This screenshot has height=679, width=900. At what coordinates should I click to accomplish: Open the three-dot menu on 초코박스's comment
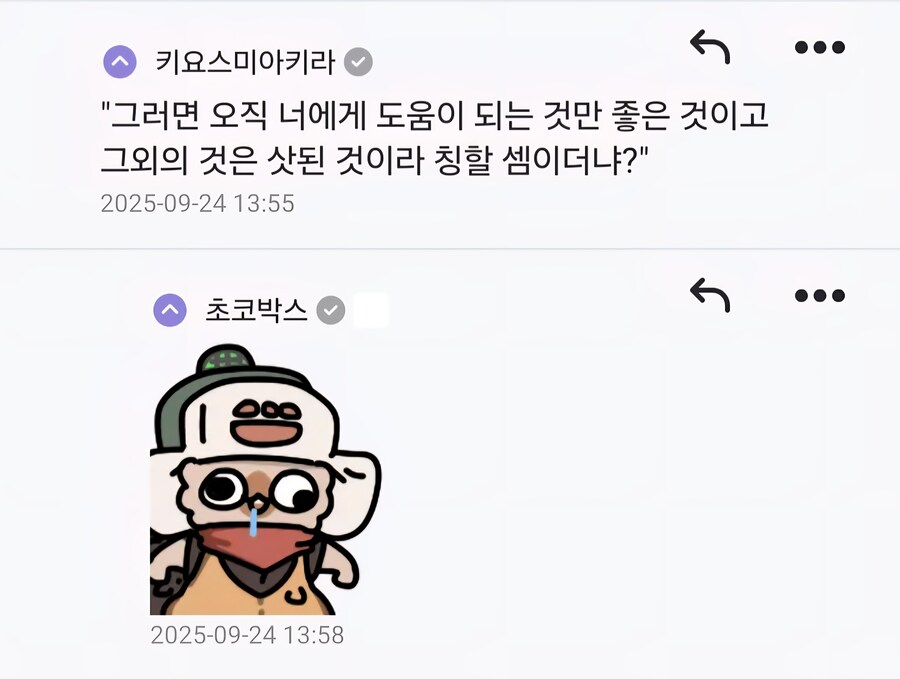pyautogui.click(x=820, y=296)
